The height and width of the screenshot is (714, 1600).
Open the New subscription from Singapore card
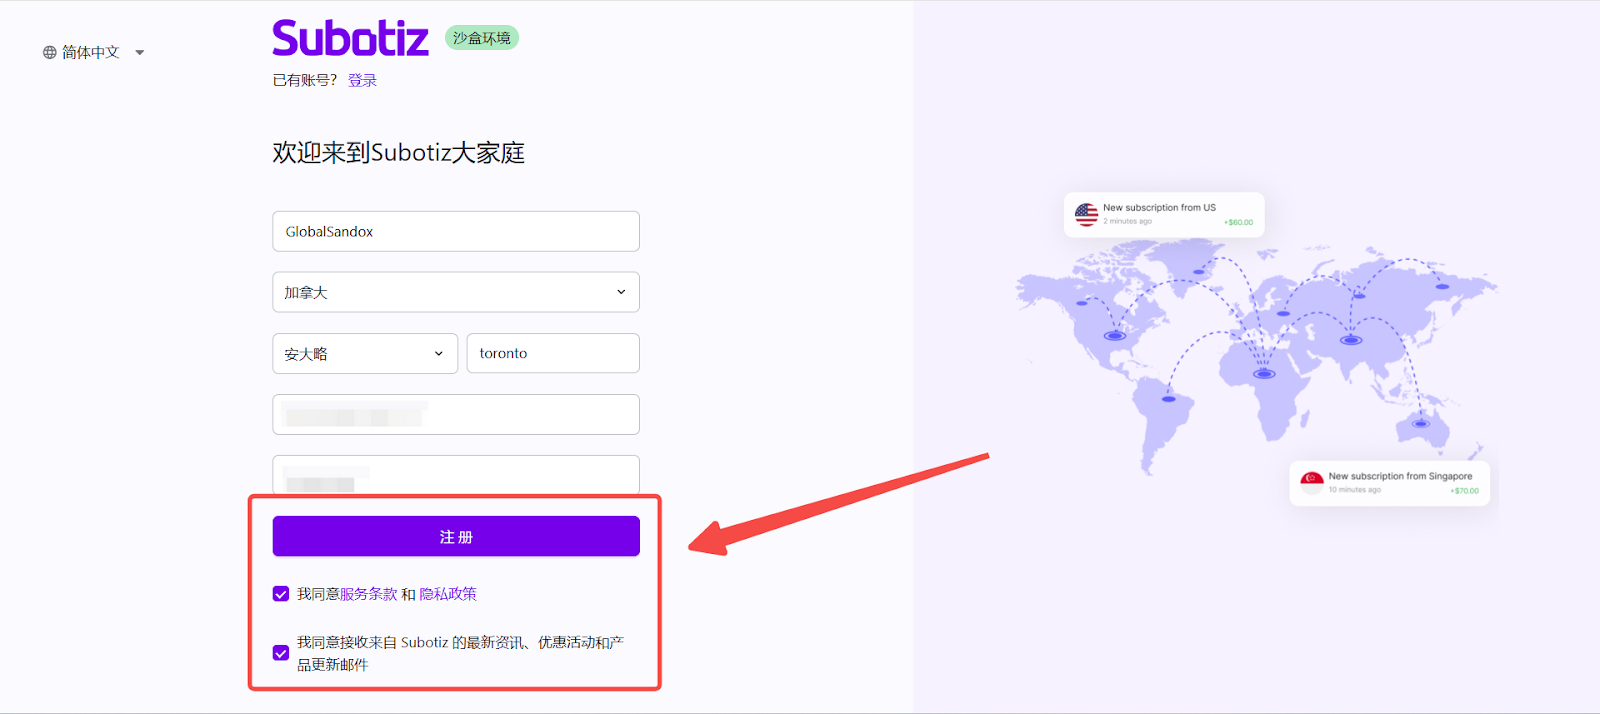(1390, 483)
